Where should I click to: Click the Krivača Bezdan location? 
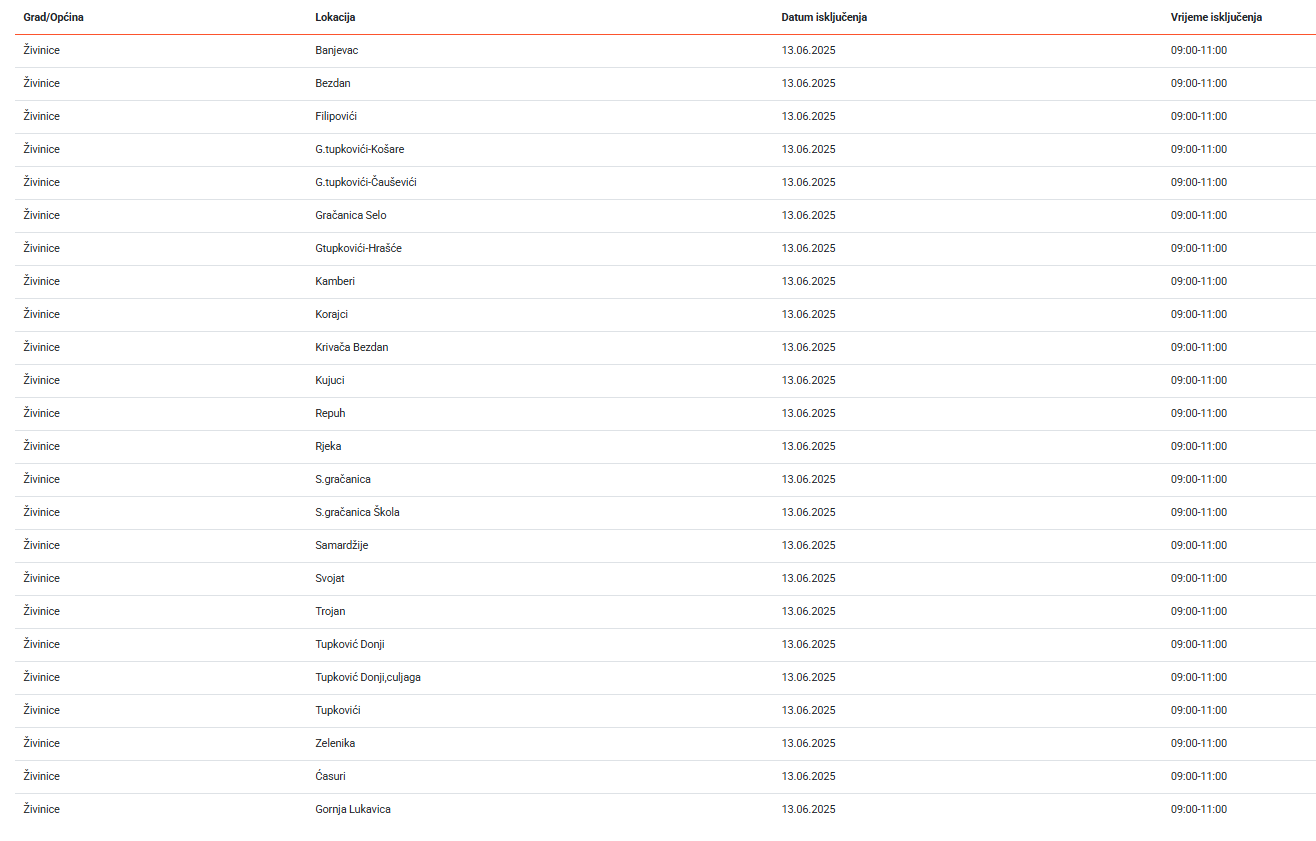point(351,347)
